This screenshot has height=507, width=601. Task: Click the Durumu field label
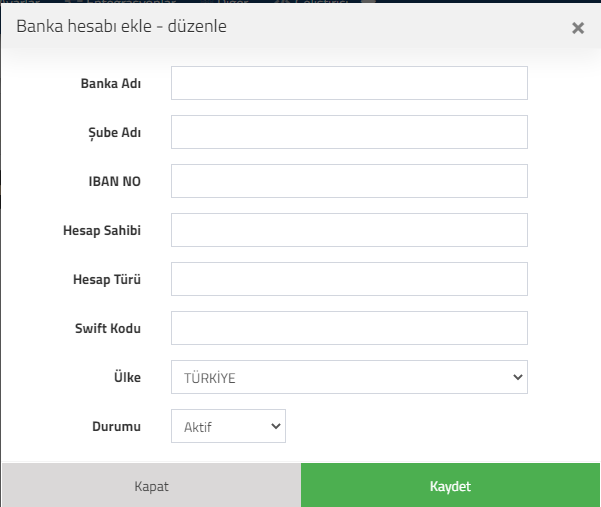click(117, 427)
